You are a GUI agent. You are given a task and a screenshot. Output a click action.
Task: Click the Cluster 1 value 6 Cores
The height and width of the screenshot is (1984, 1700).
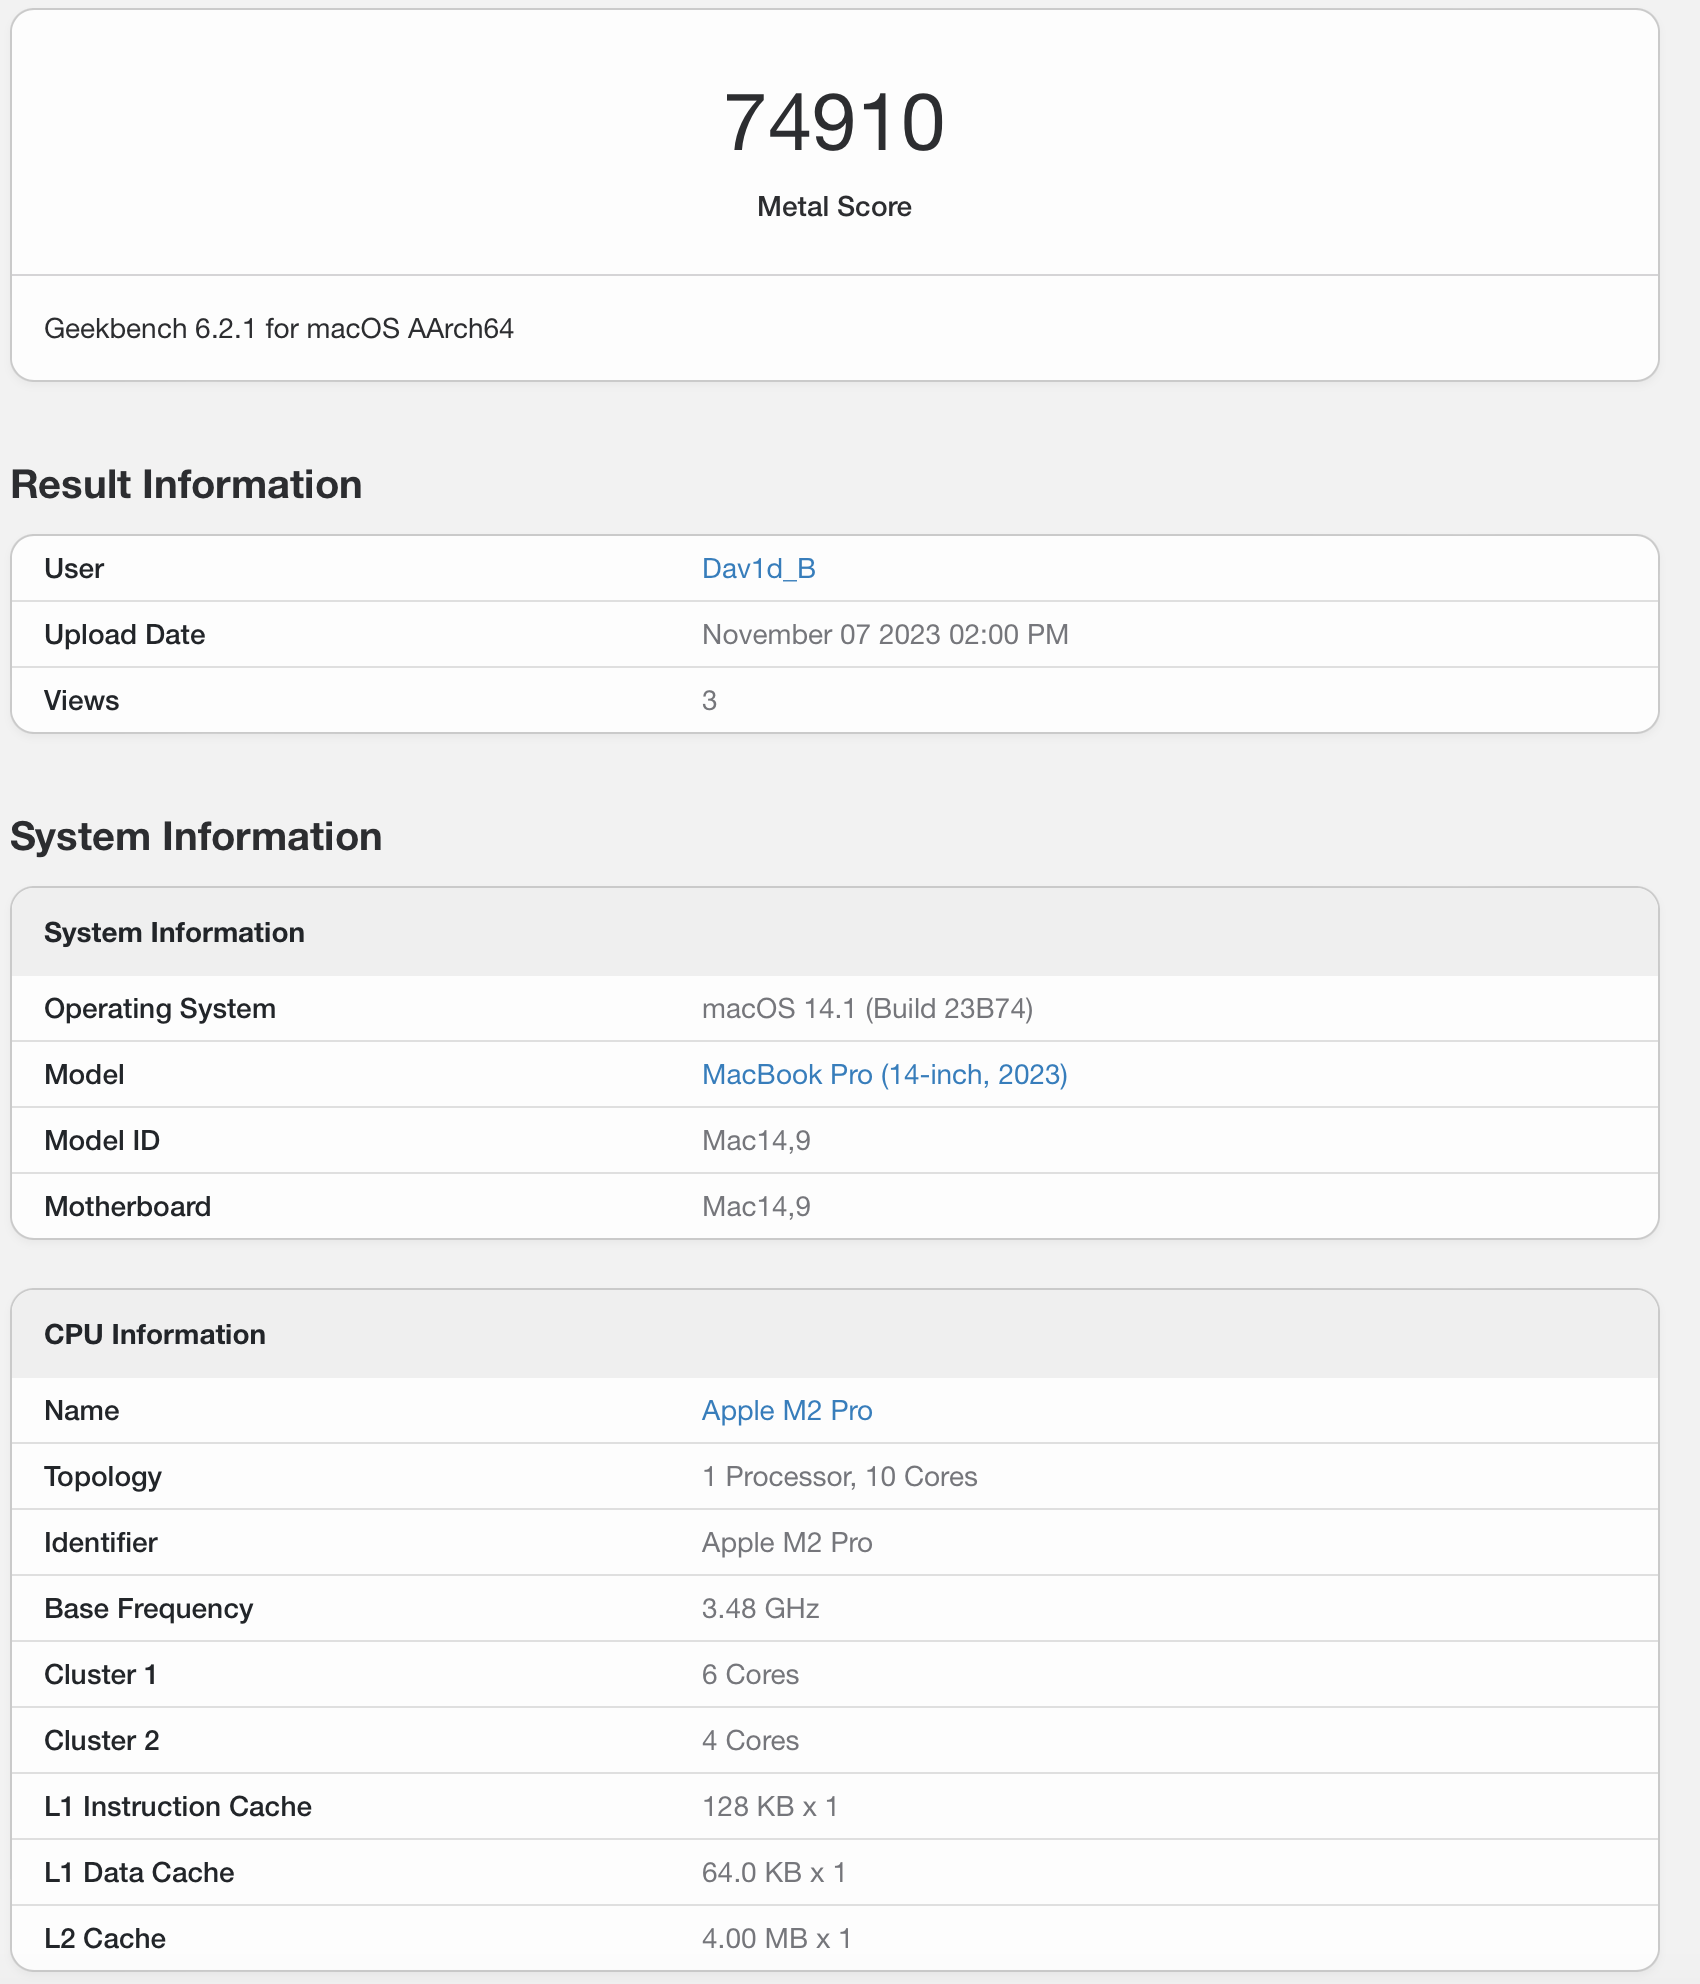click(x=750, y=1674)
